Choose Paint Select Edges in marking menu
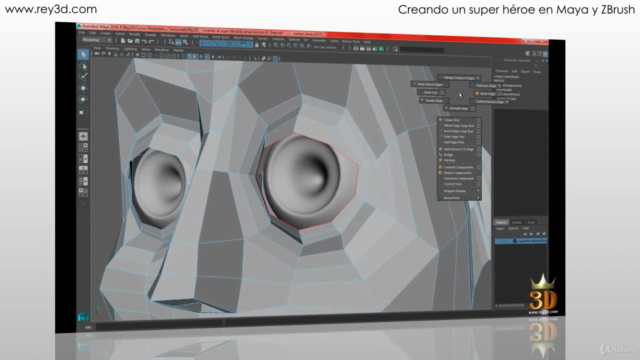The image size is (640, 360). click(x=429, y=84)
